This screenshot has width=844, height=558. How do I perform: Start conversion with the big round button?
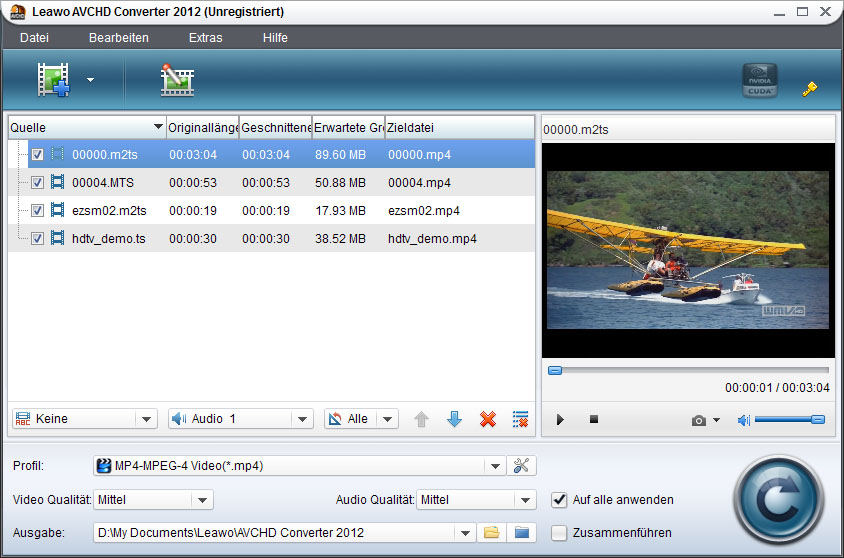point(779,500)
